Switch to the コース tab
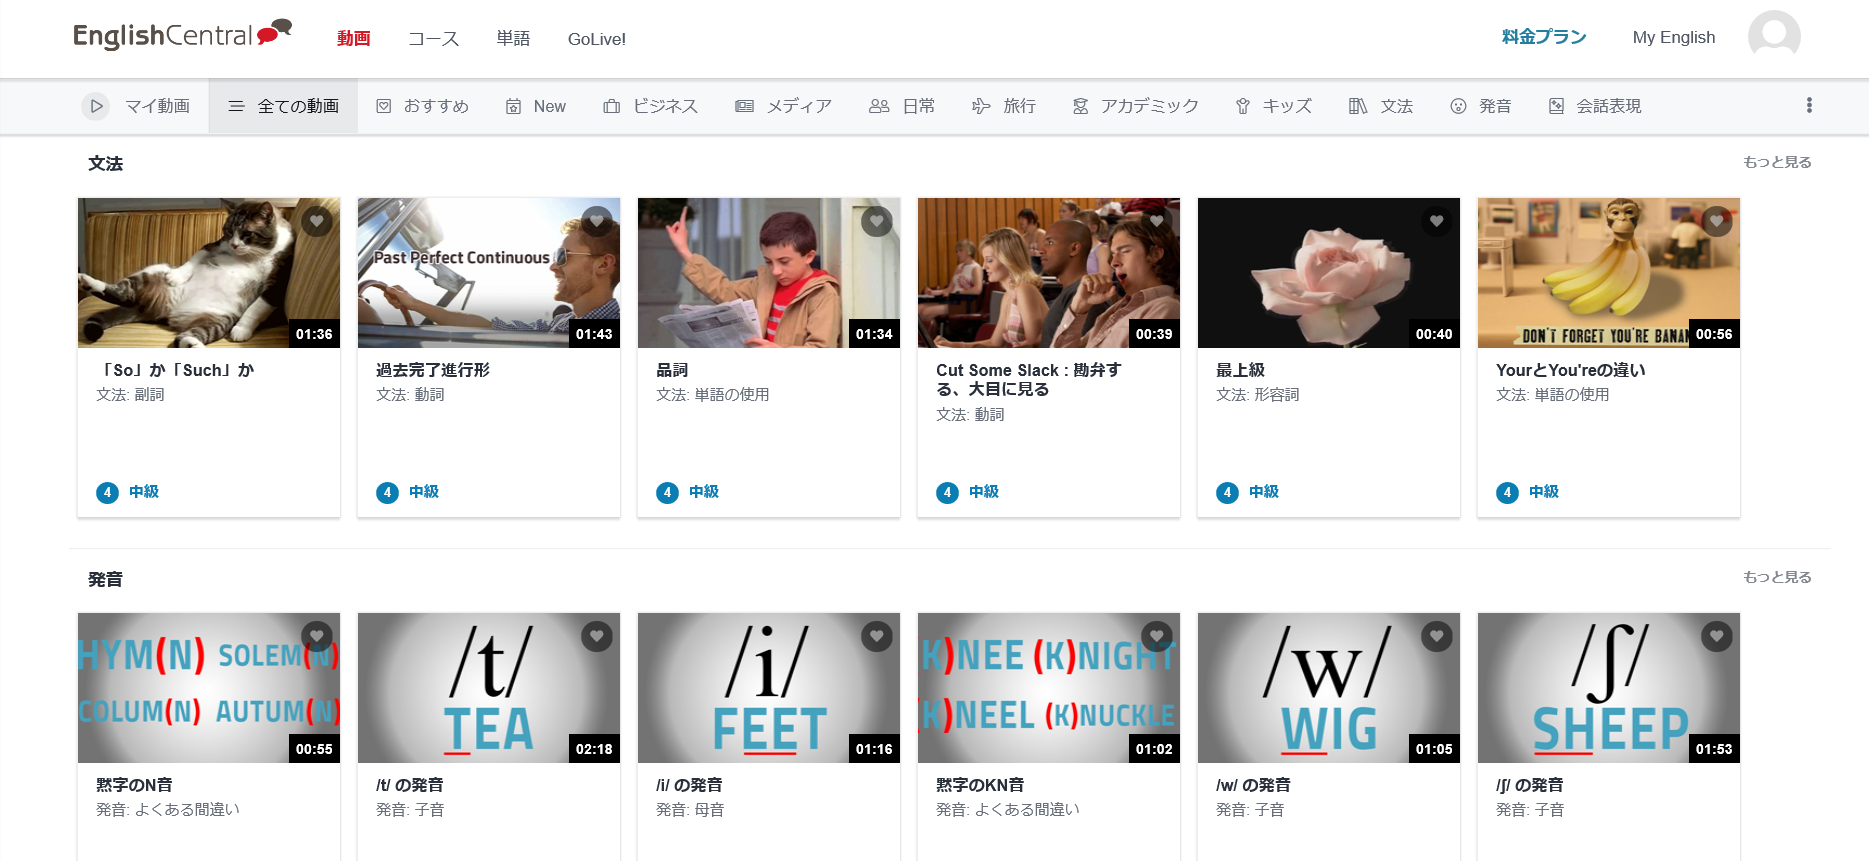1869x861 pixels. 433,39
